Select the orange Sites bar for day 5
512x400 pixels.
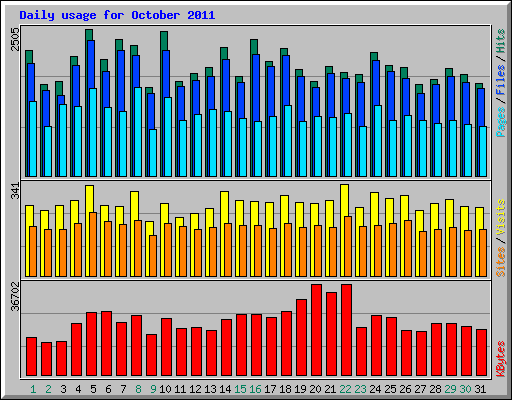pyautogui.click(x=93, y=244)
